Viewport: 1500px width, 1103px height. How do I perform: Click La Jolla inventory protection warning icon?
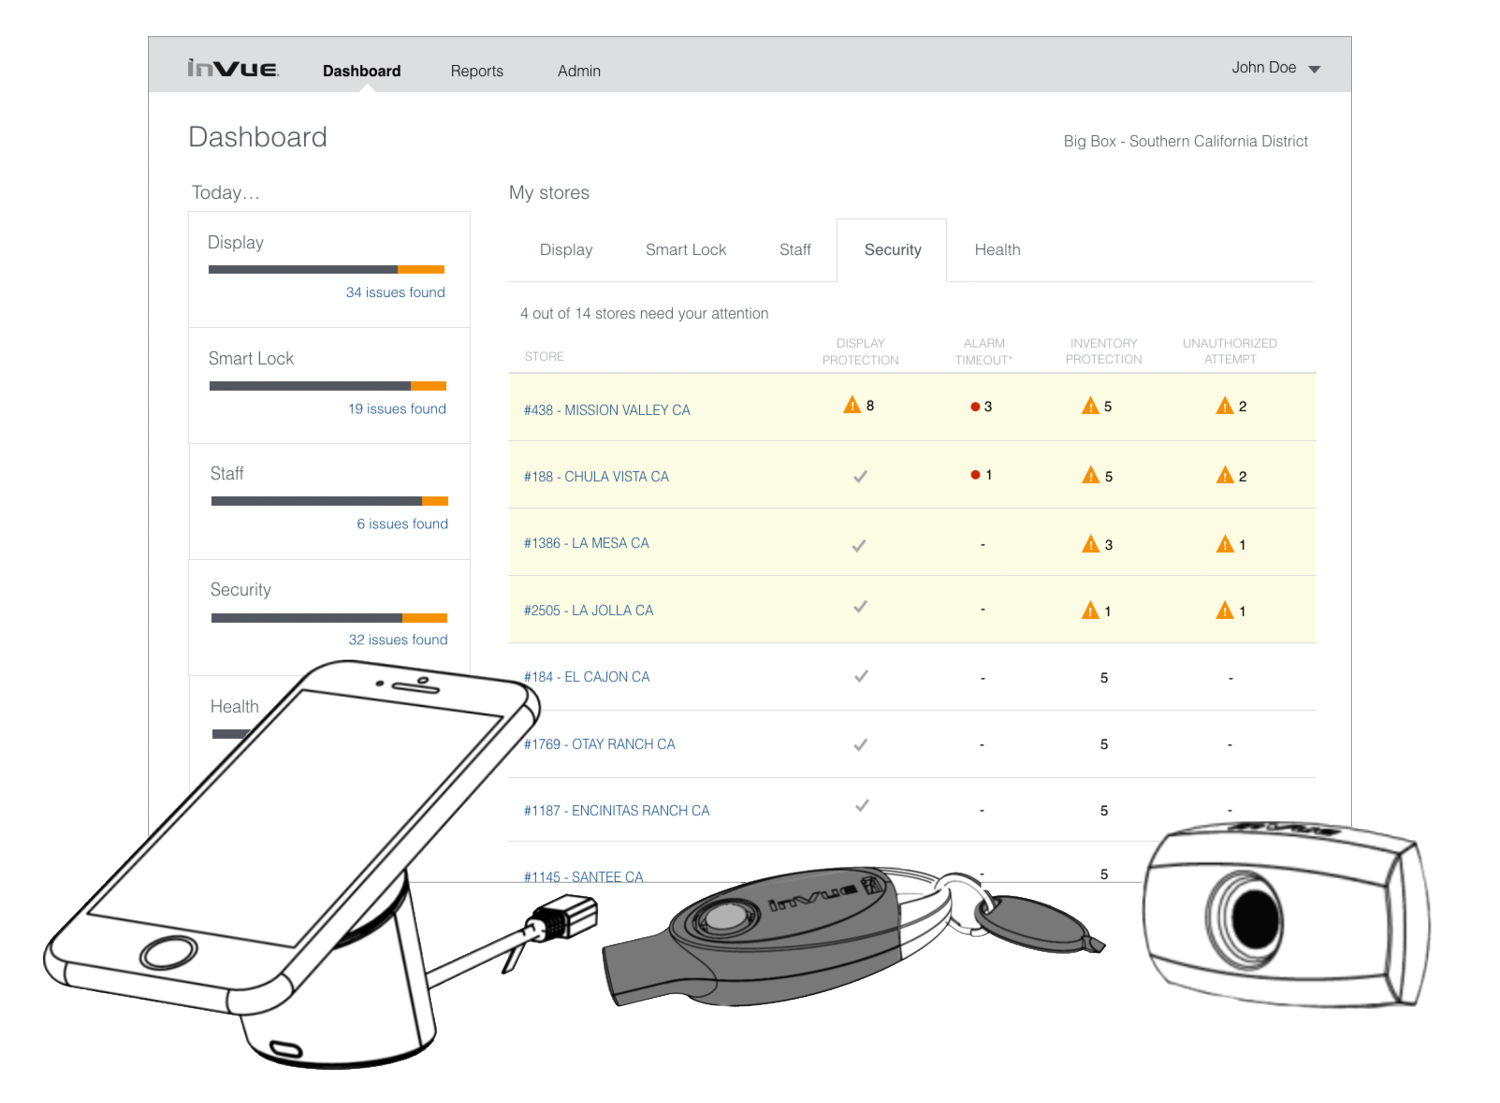coord(1090,610)
